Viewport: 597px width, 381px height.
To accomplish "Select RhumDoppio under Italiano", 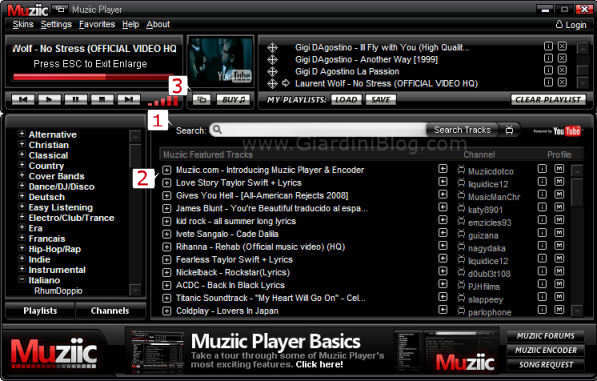I will pos(58,291).
